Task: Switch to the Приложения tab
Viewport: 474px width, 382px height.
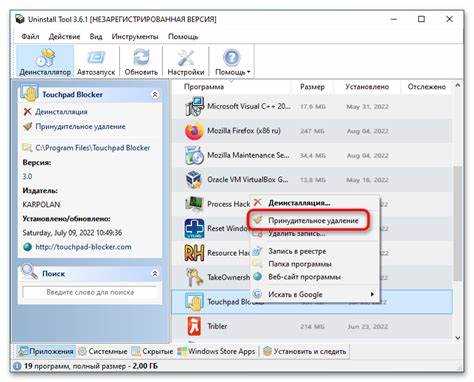Action: tap(46, 351)
